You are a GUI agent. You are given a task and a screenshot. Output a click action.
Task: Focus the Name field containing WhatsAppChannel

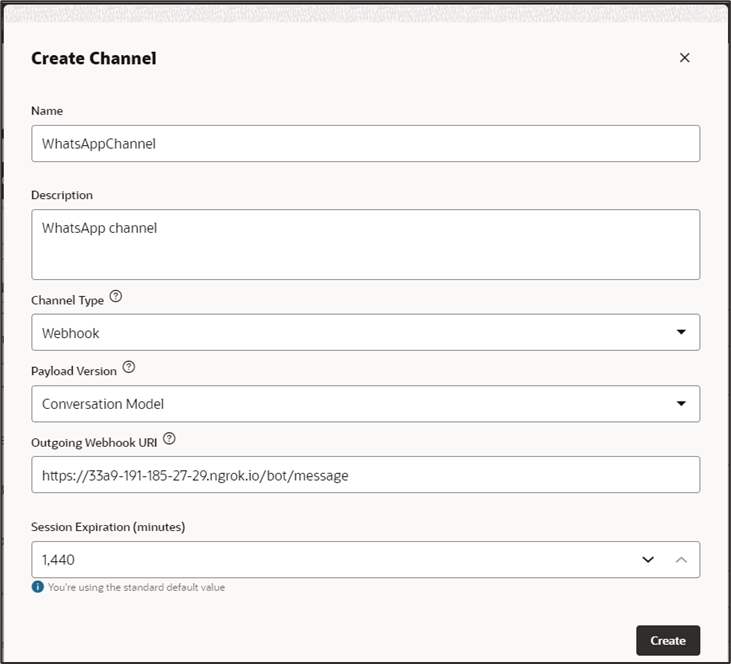click(365, 144)
